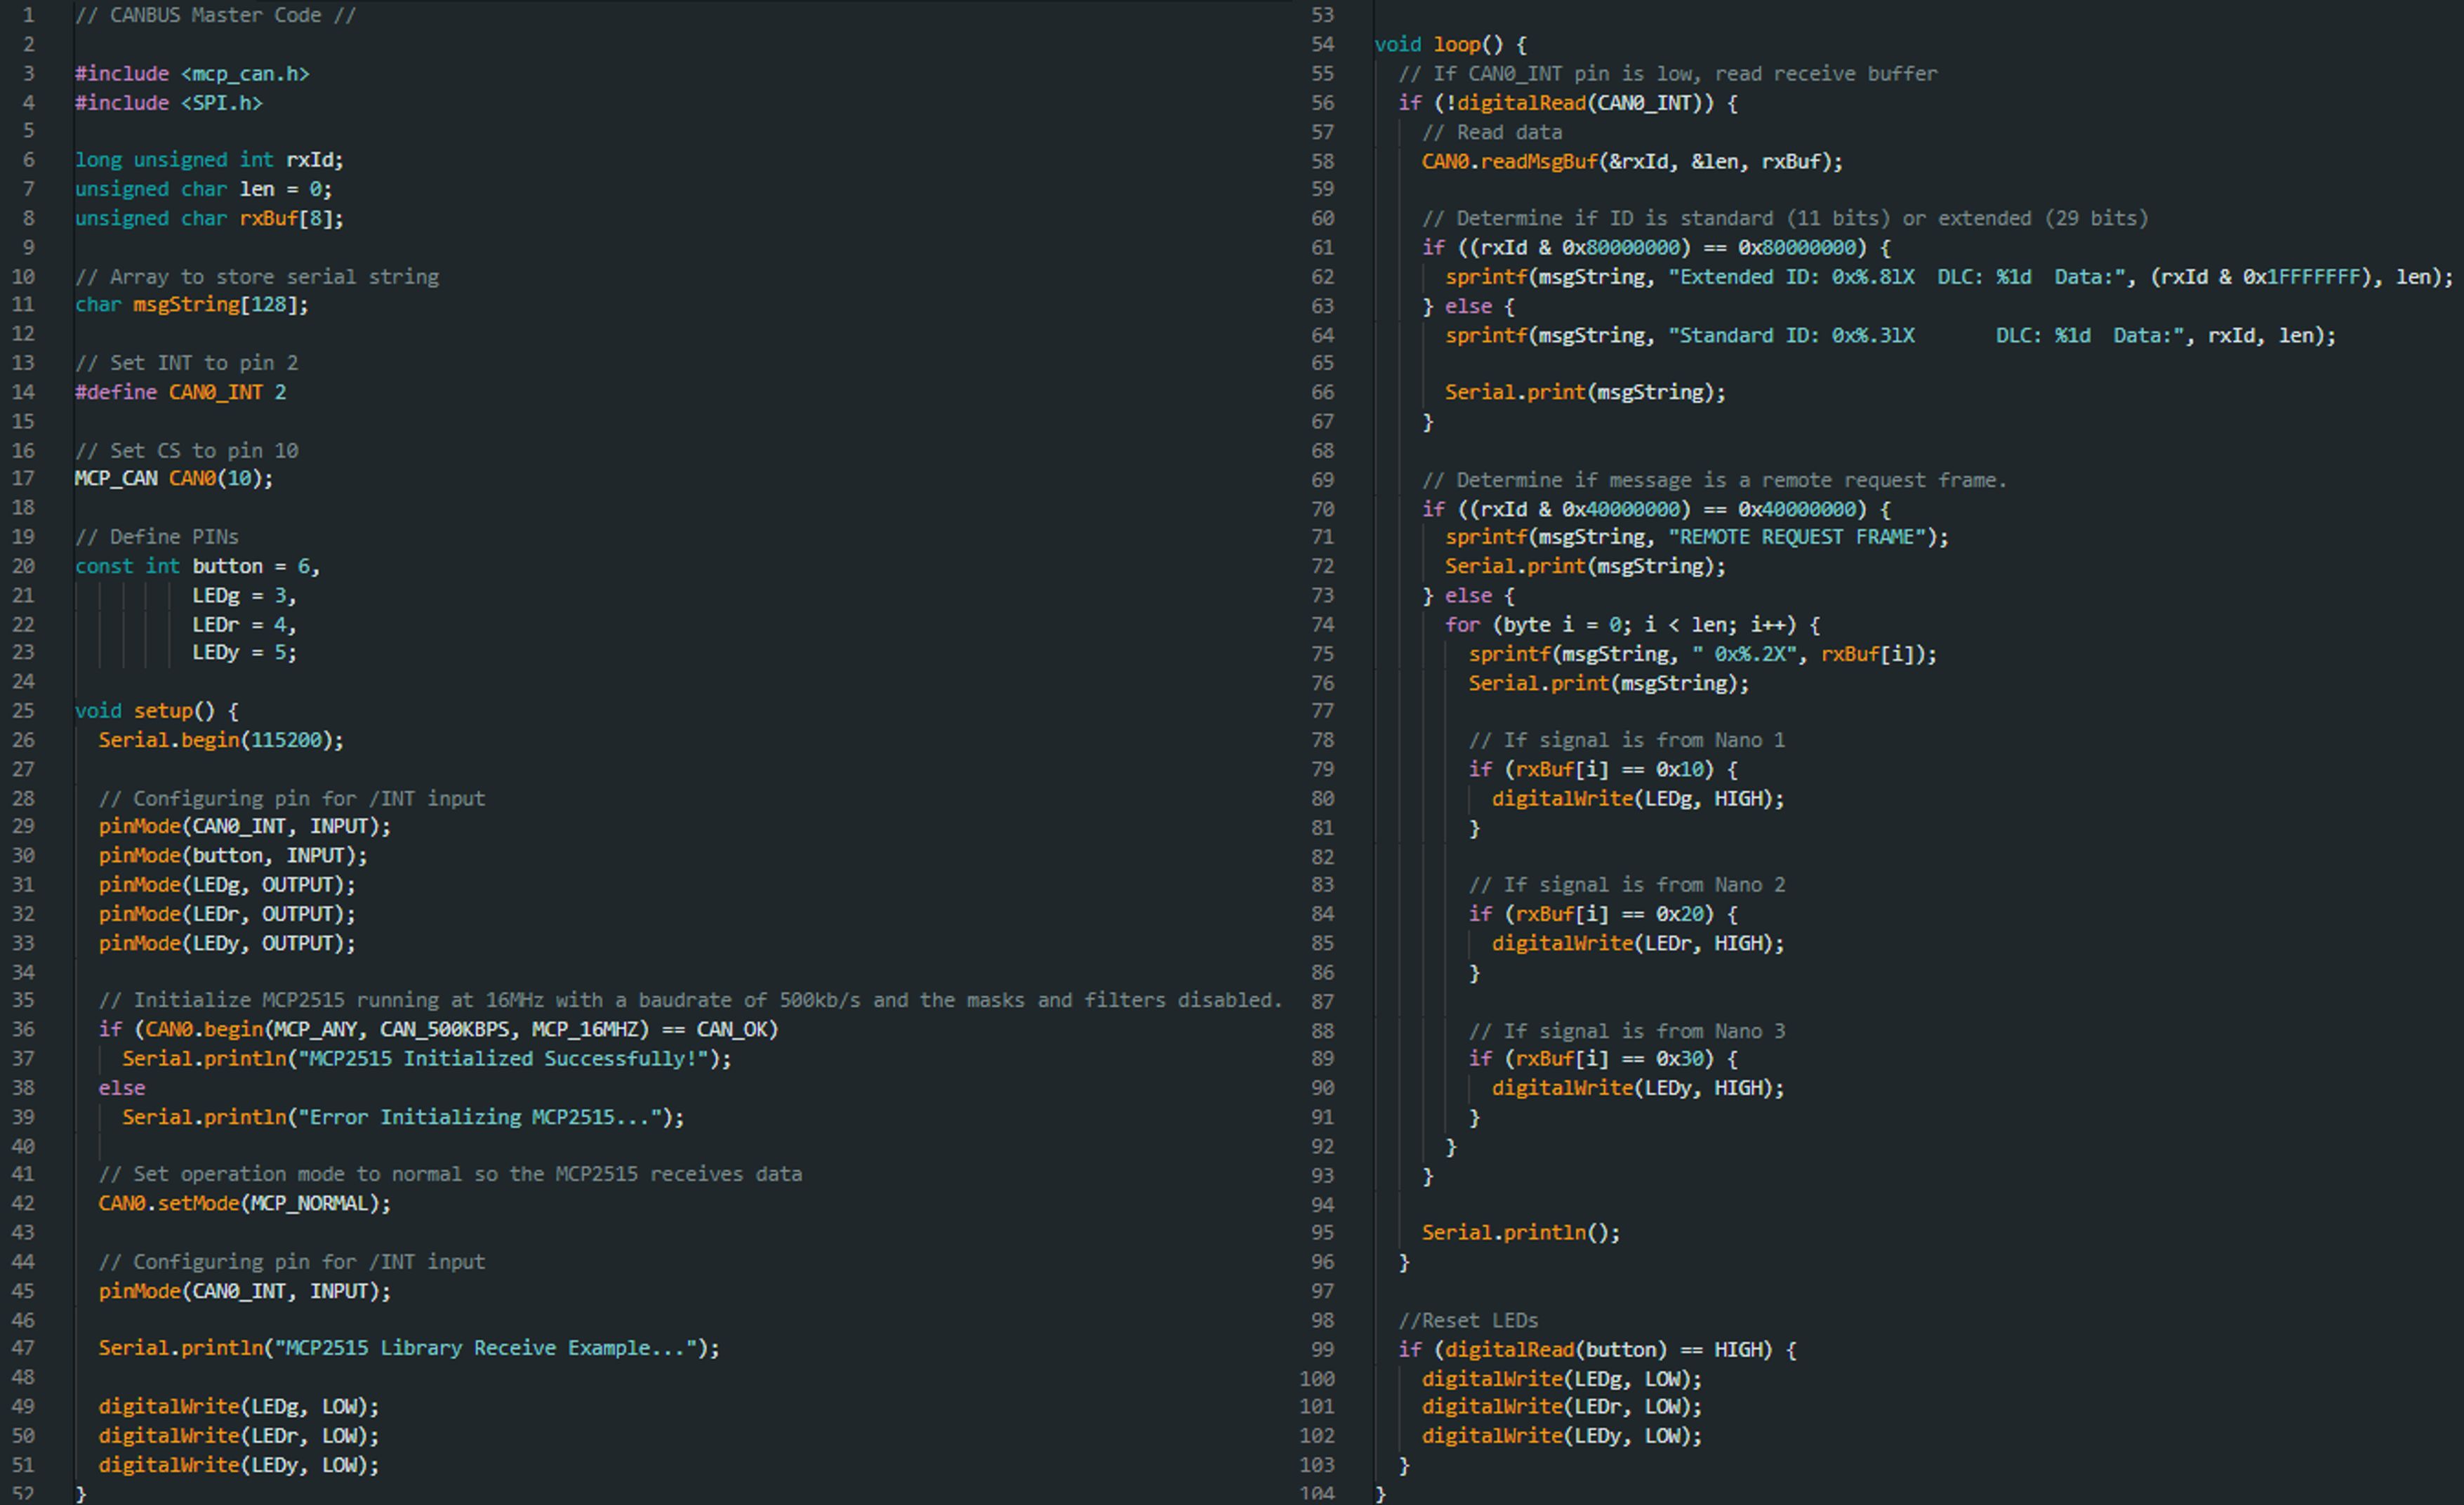The image size is (2464, 1505).
Task: Click the "#define CAN0_INT 2" line
Action: click(180, 392)
